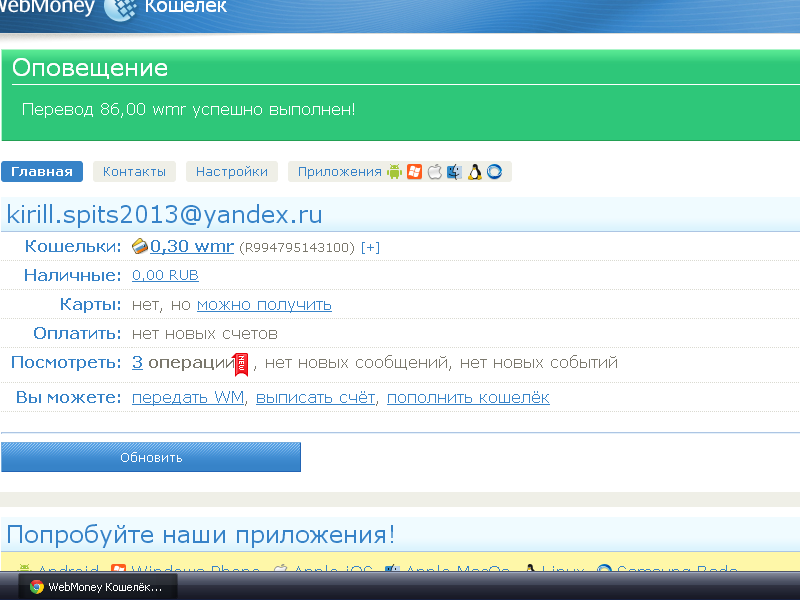This screenshot has width=800, height=600.
Task: Click the Оплатить label
Action: 77,334
